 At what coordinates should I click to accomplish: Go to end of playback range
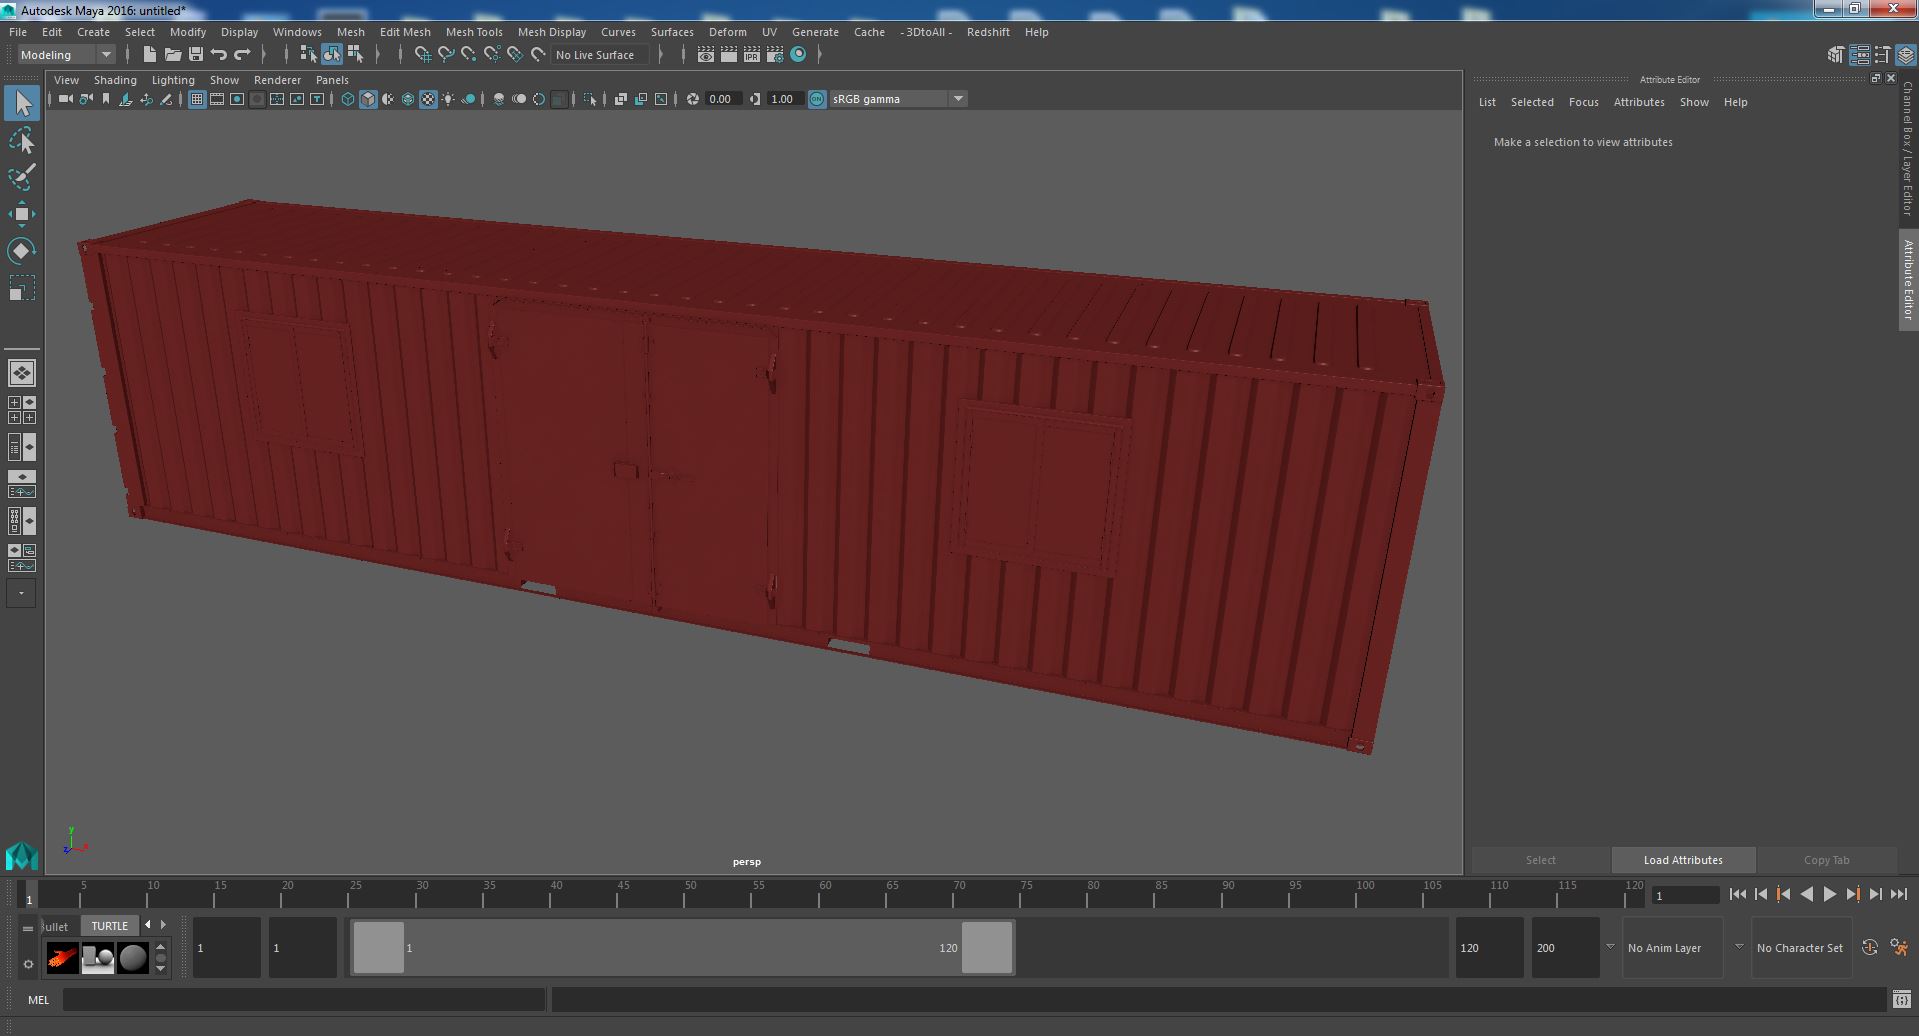click(1898, 895)
